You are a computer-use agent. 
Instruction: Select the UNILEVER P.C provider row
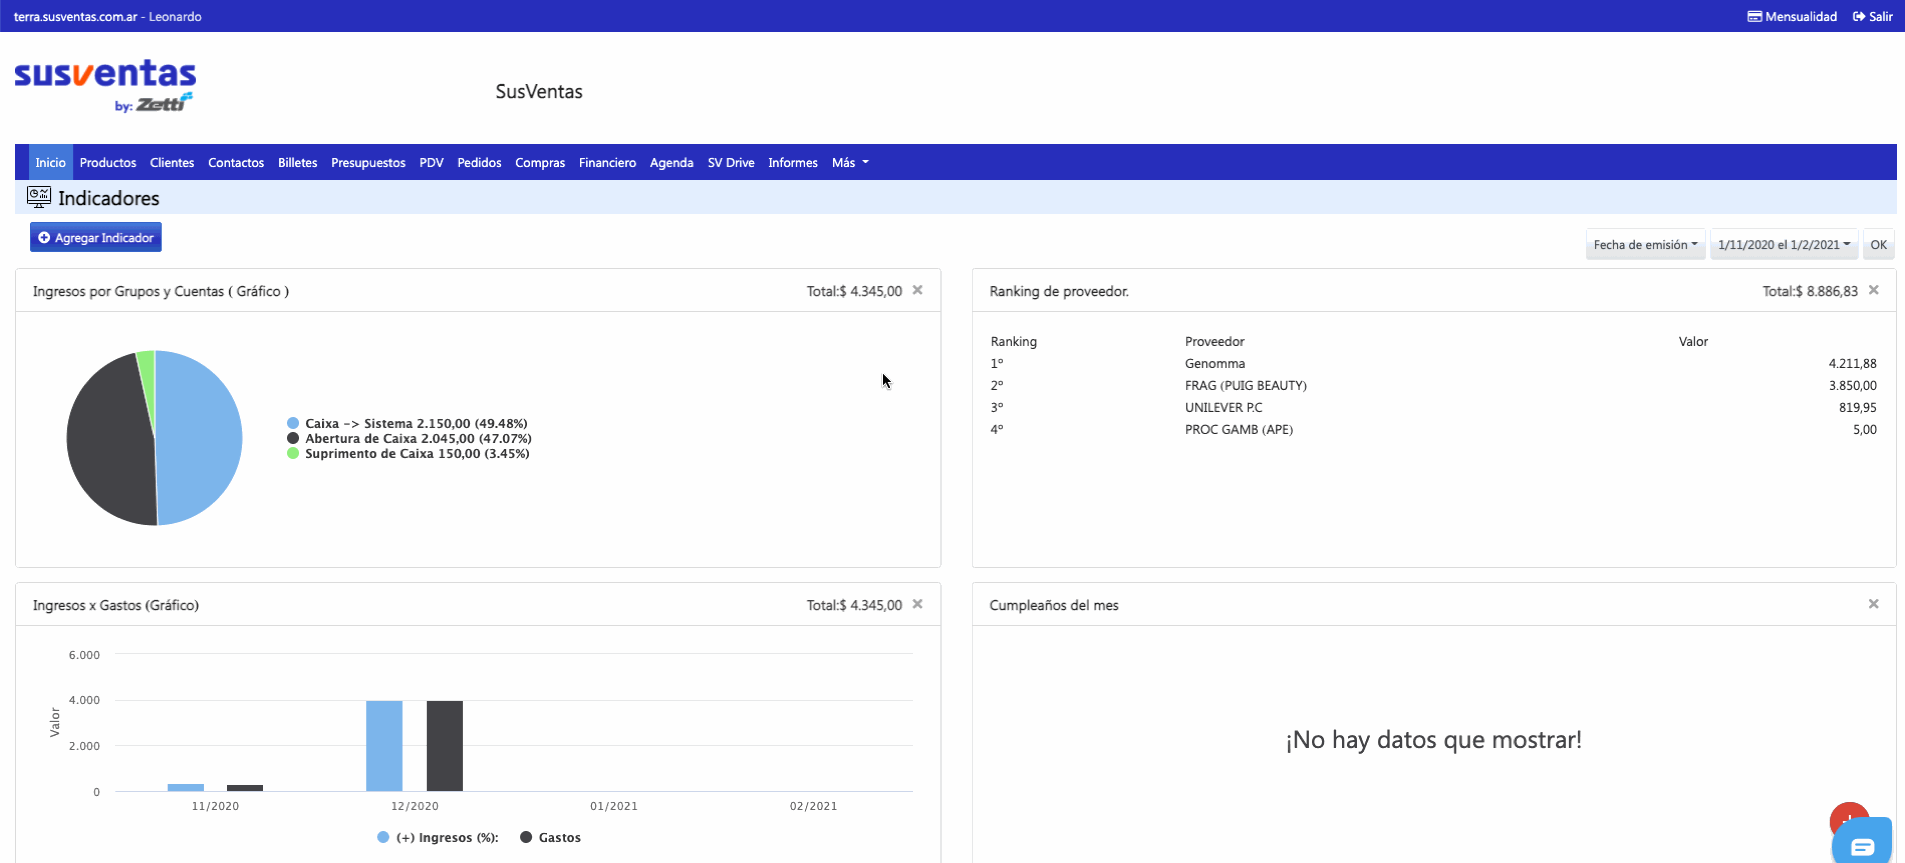point(1433,407)
